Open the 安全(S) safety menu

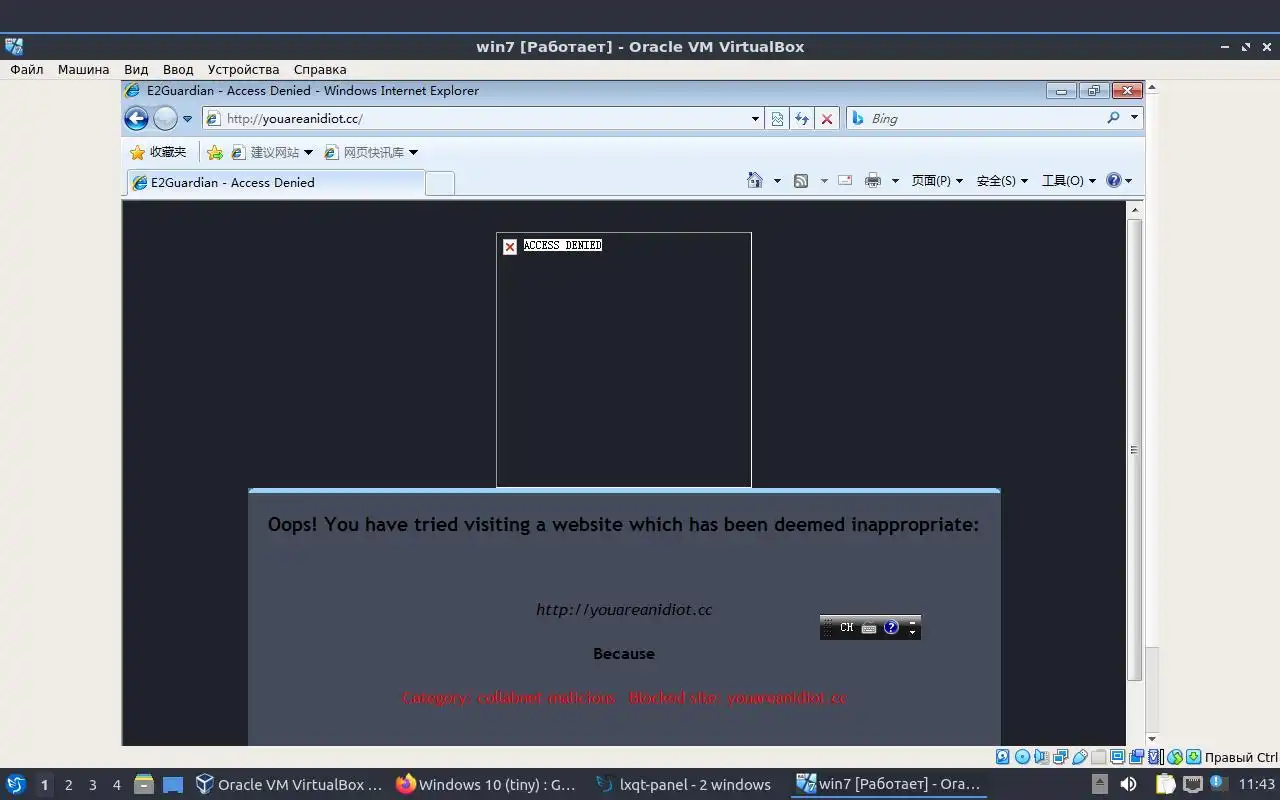pyautogui.click(x=1002, y=181)
